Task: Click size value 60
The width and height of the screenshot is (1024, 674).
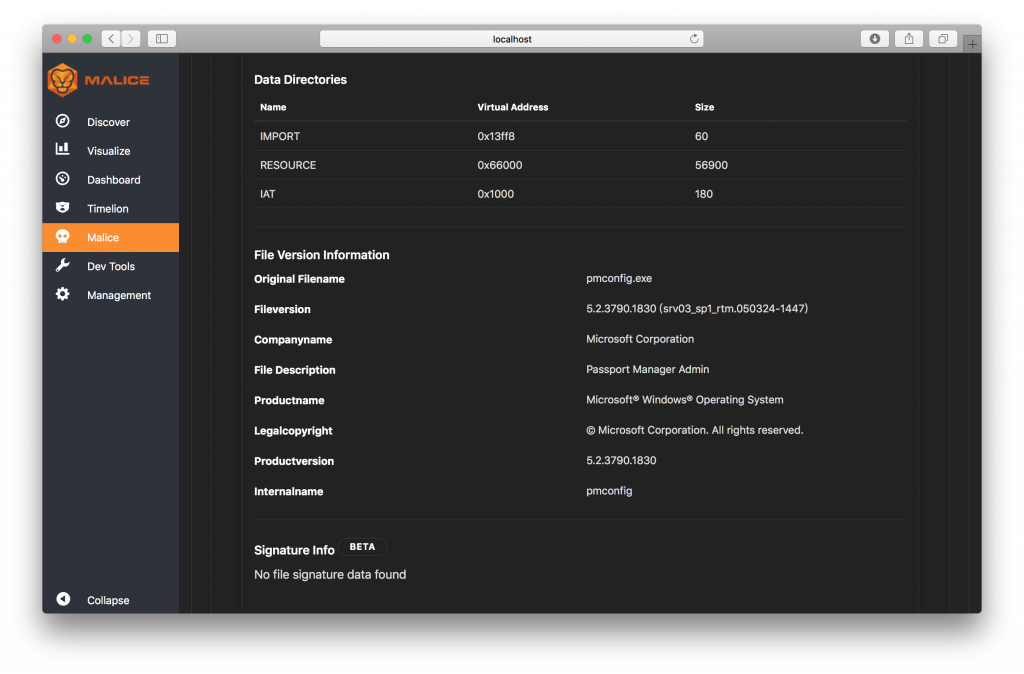Action: tap(701, 136)
